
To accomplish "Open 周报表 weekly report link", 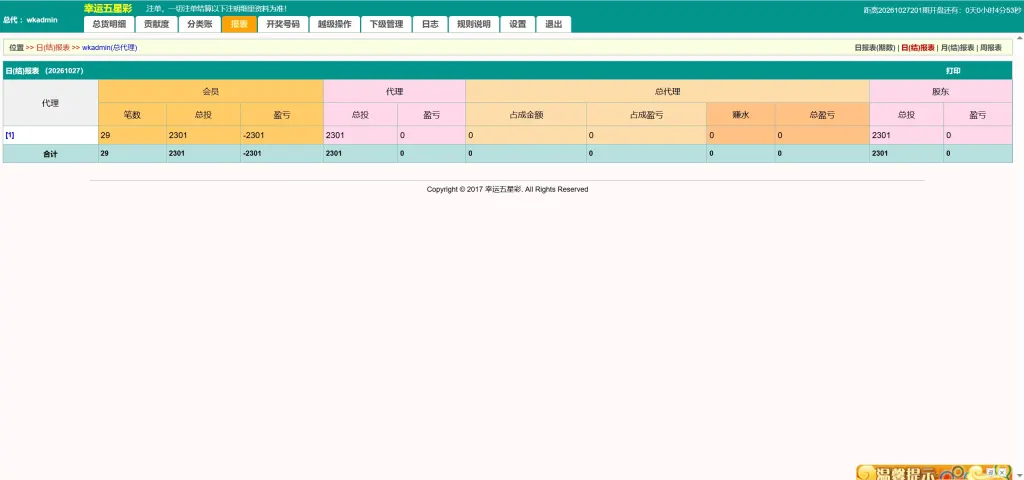I will tap(990, 48).
